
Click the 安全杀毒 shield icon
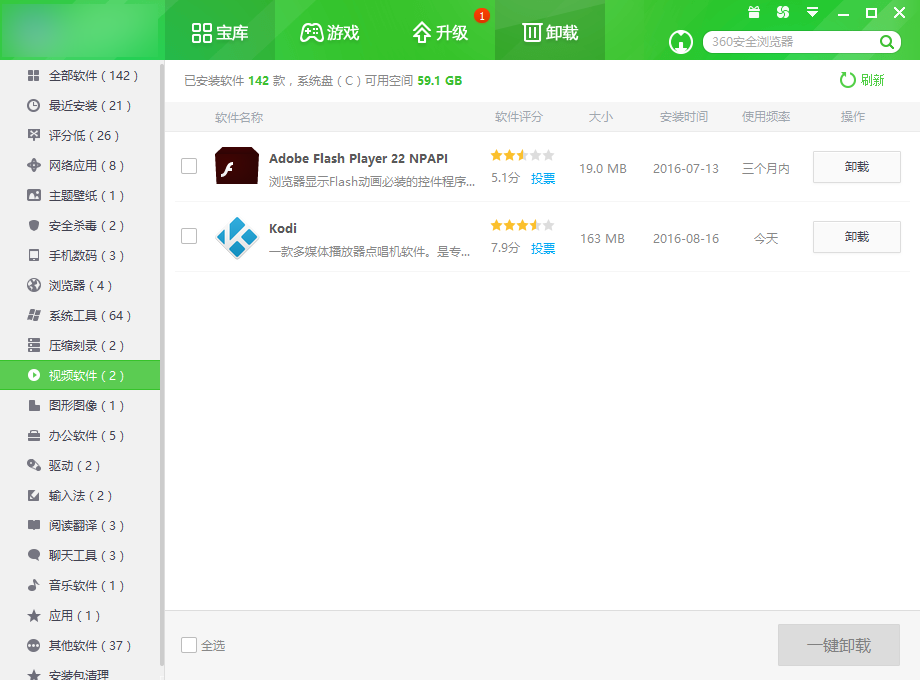point(34,225)
